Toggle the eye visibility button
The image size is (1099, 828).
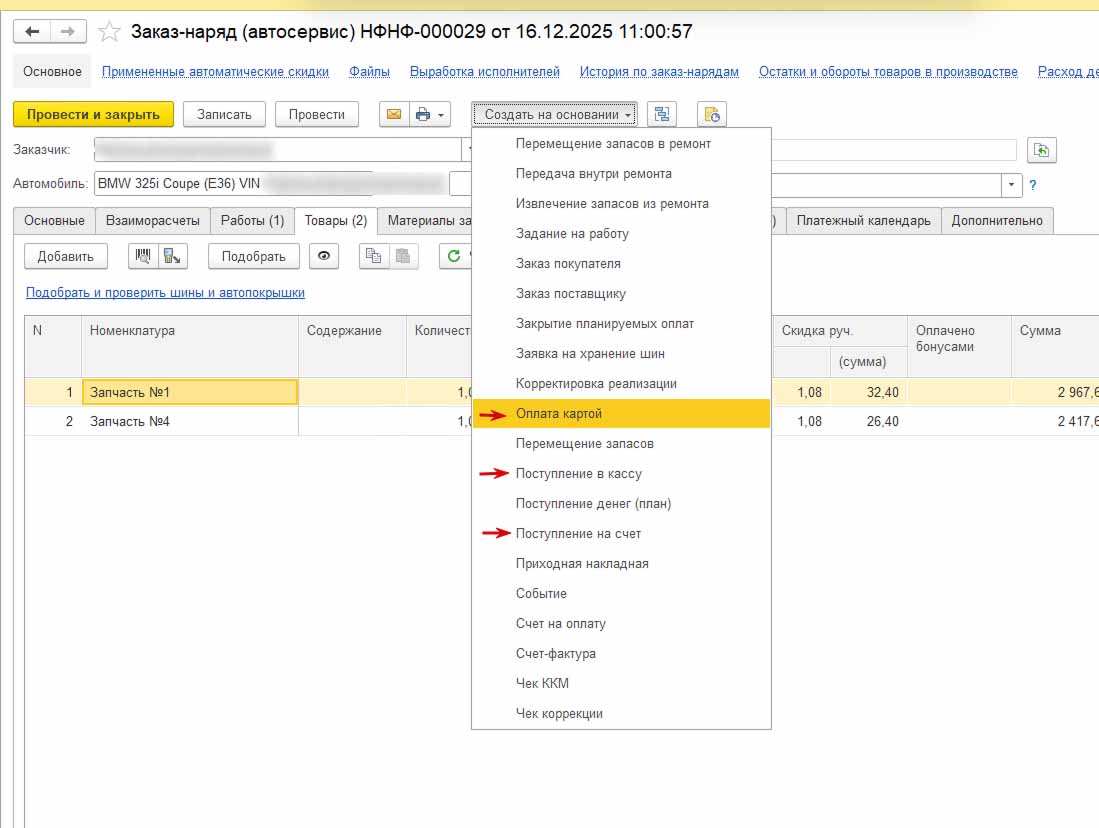tap(323, 256)
